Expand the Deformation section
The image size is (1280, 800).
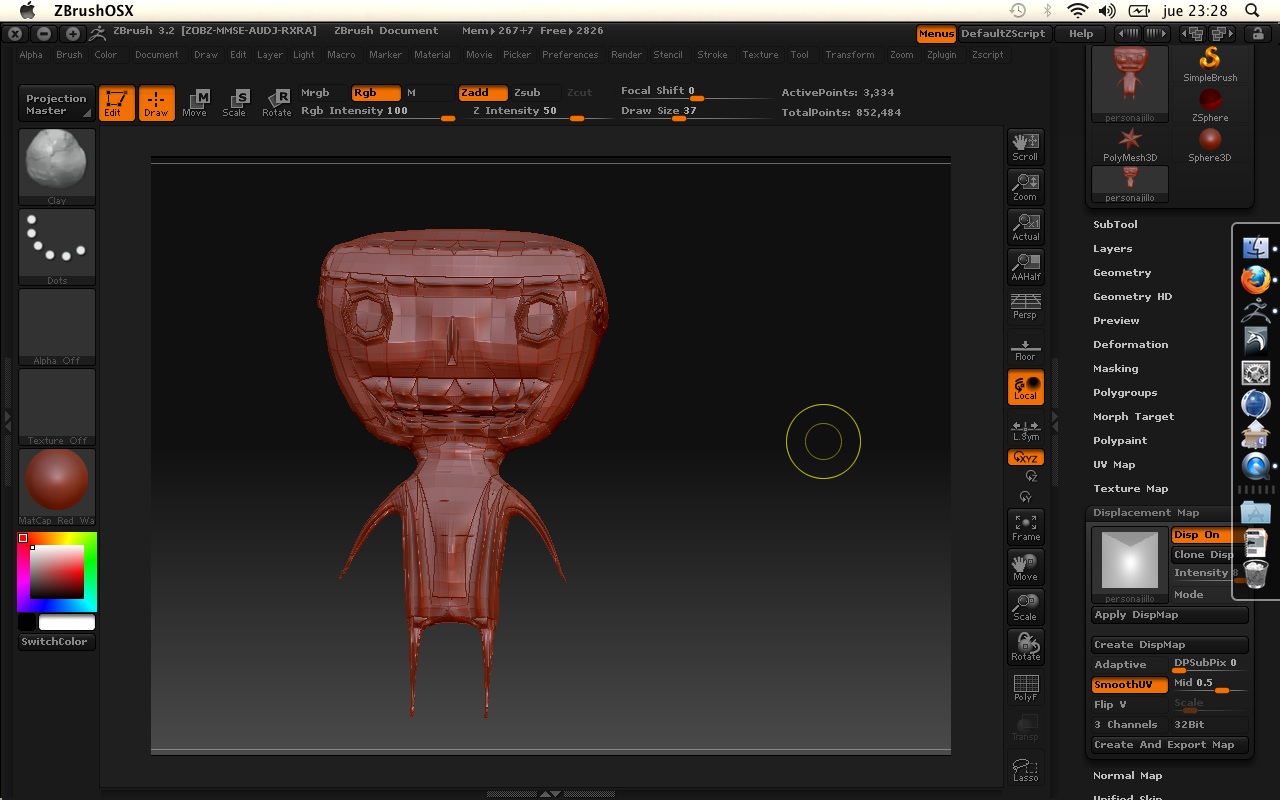coord(1130,344)
